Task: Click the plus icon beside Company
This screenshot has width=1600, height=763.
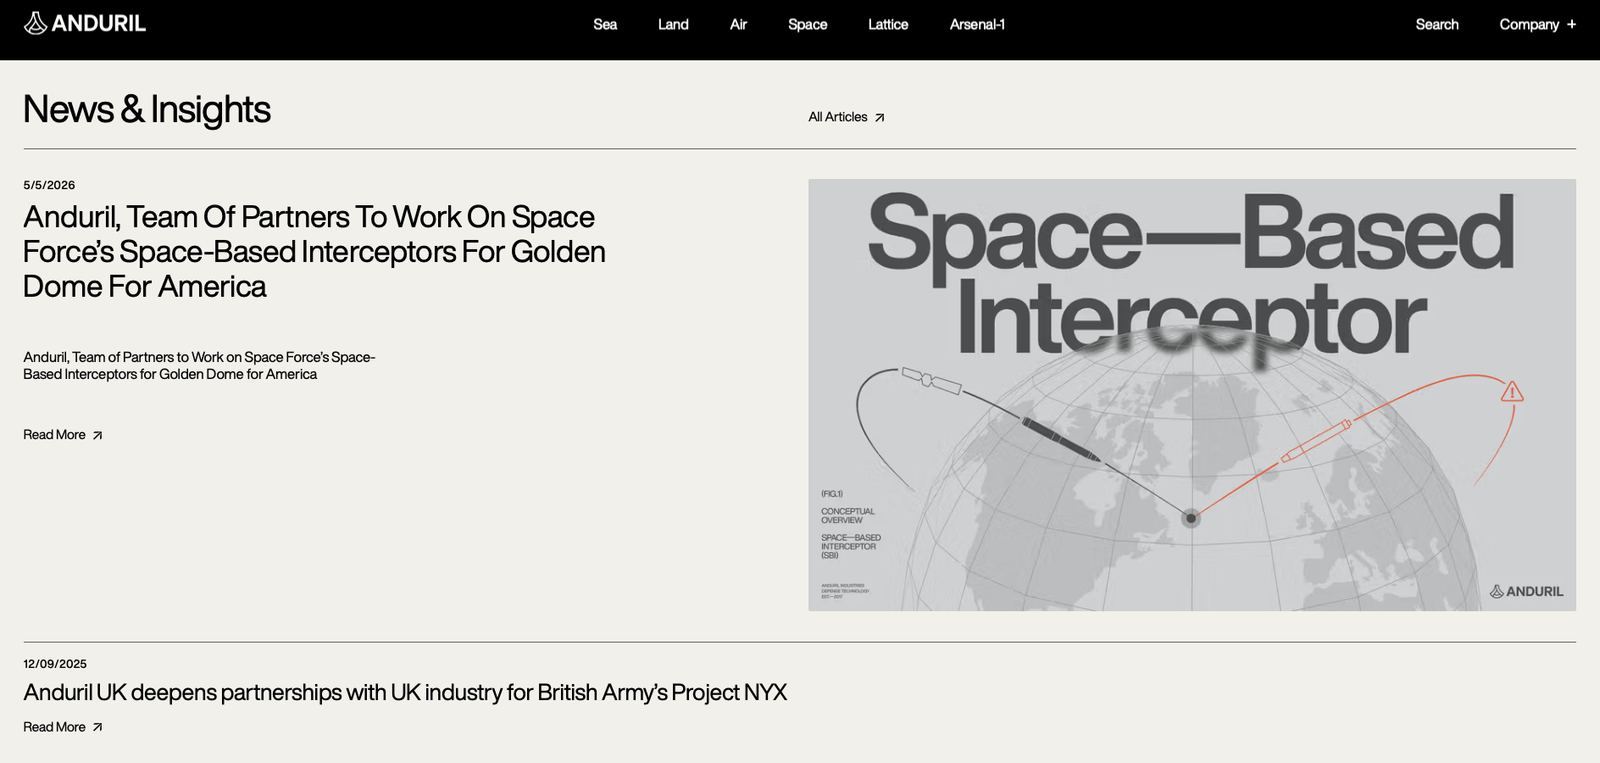Action: tap(1571, 24)
